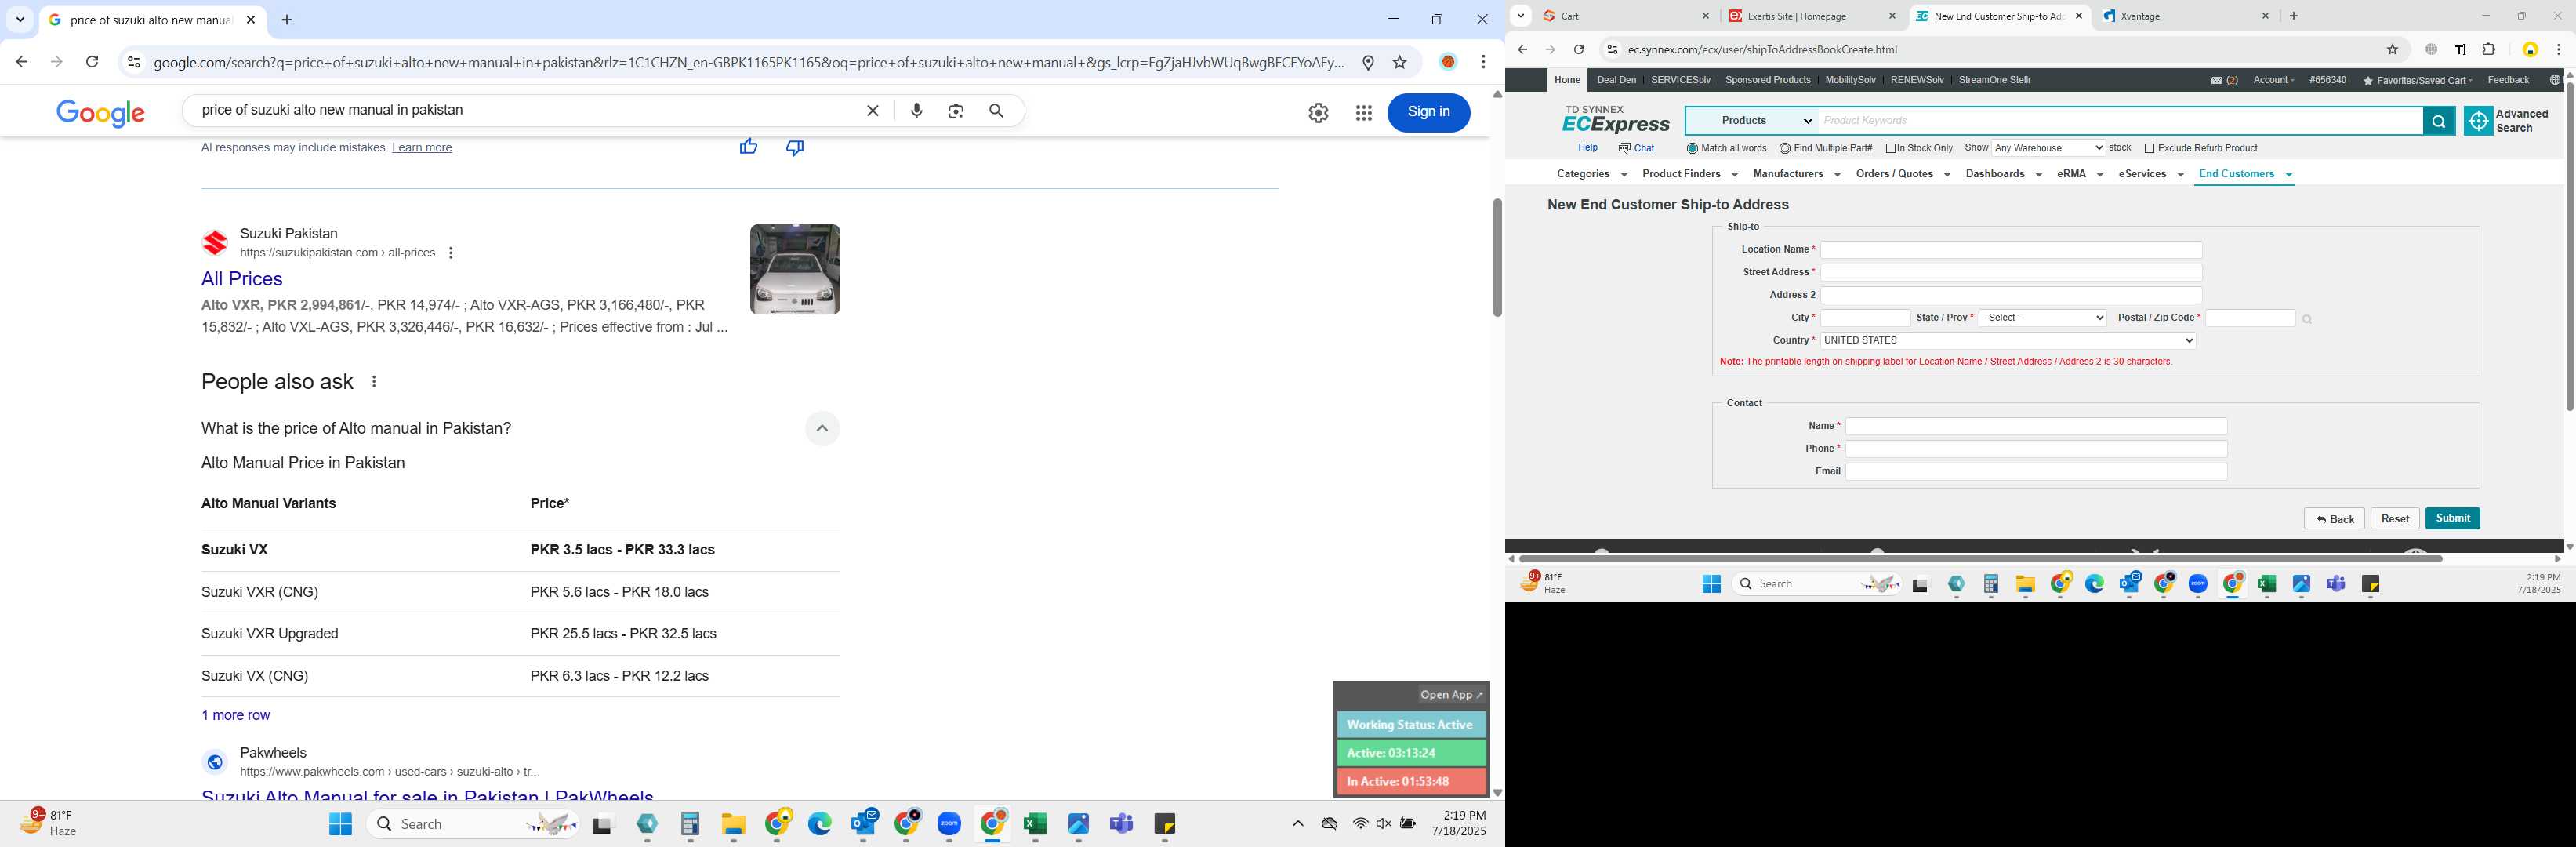
Task: Expand the Categories menu in ECExpress
Action: 1591,174
